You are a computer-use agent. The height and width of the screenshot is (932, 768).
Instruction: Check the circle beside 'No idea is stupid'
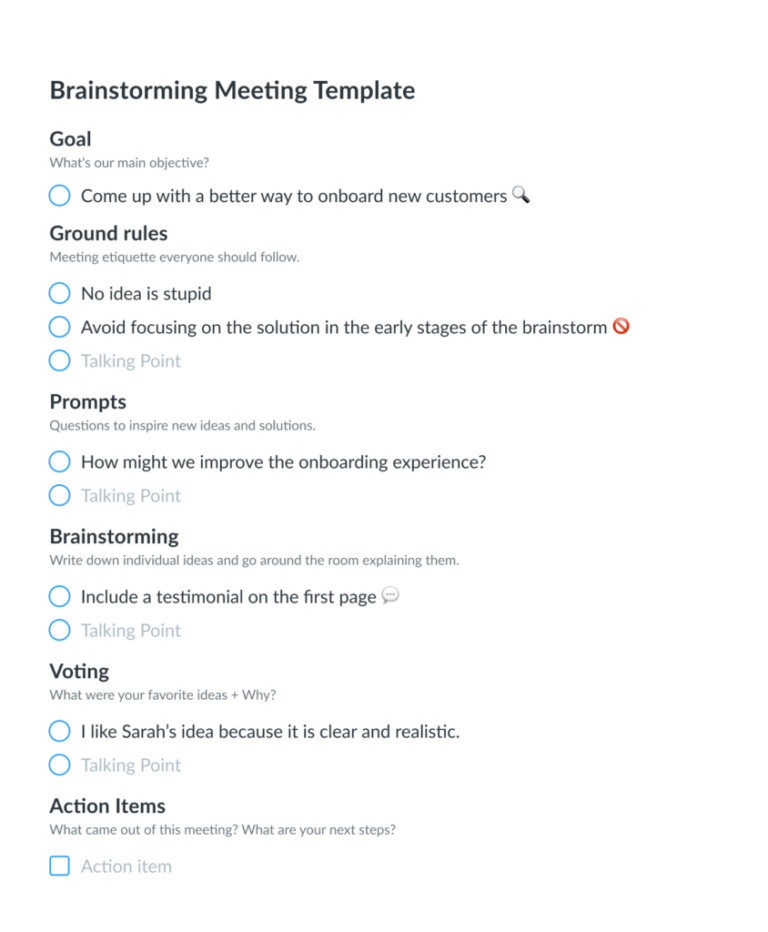[x=59, y=293]
